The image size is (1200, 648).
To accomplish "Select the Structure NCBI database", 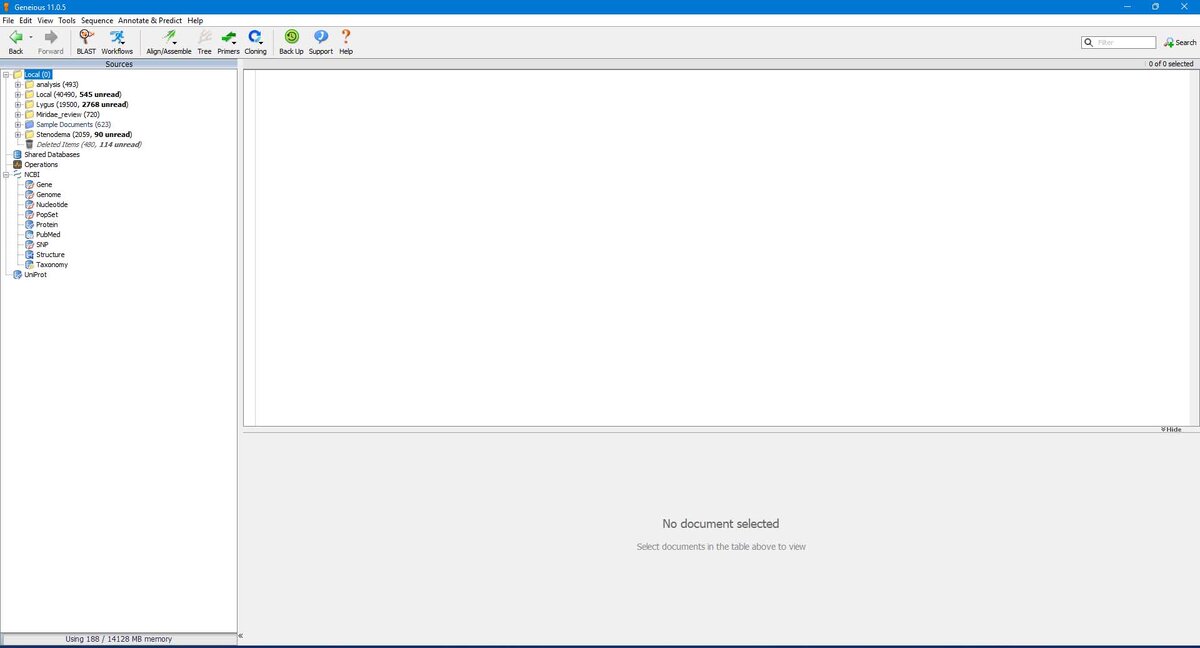I will click(50, 255).
